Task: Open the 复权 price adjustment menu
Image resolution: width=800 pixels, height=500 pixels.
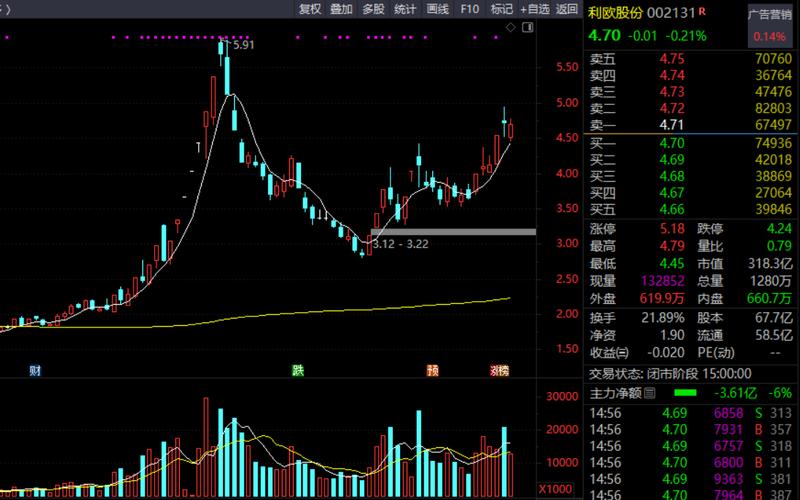Action: click(310, 9)
